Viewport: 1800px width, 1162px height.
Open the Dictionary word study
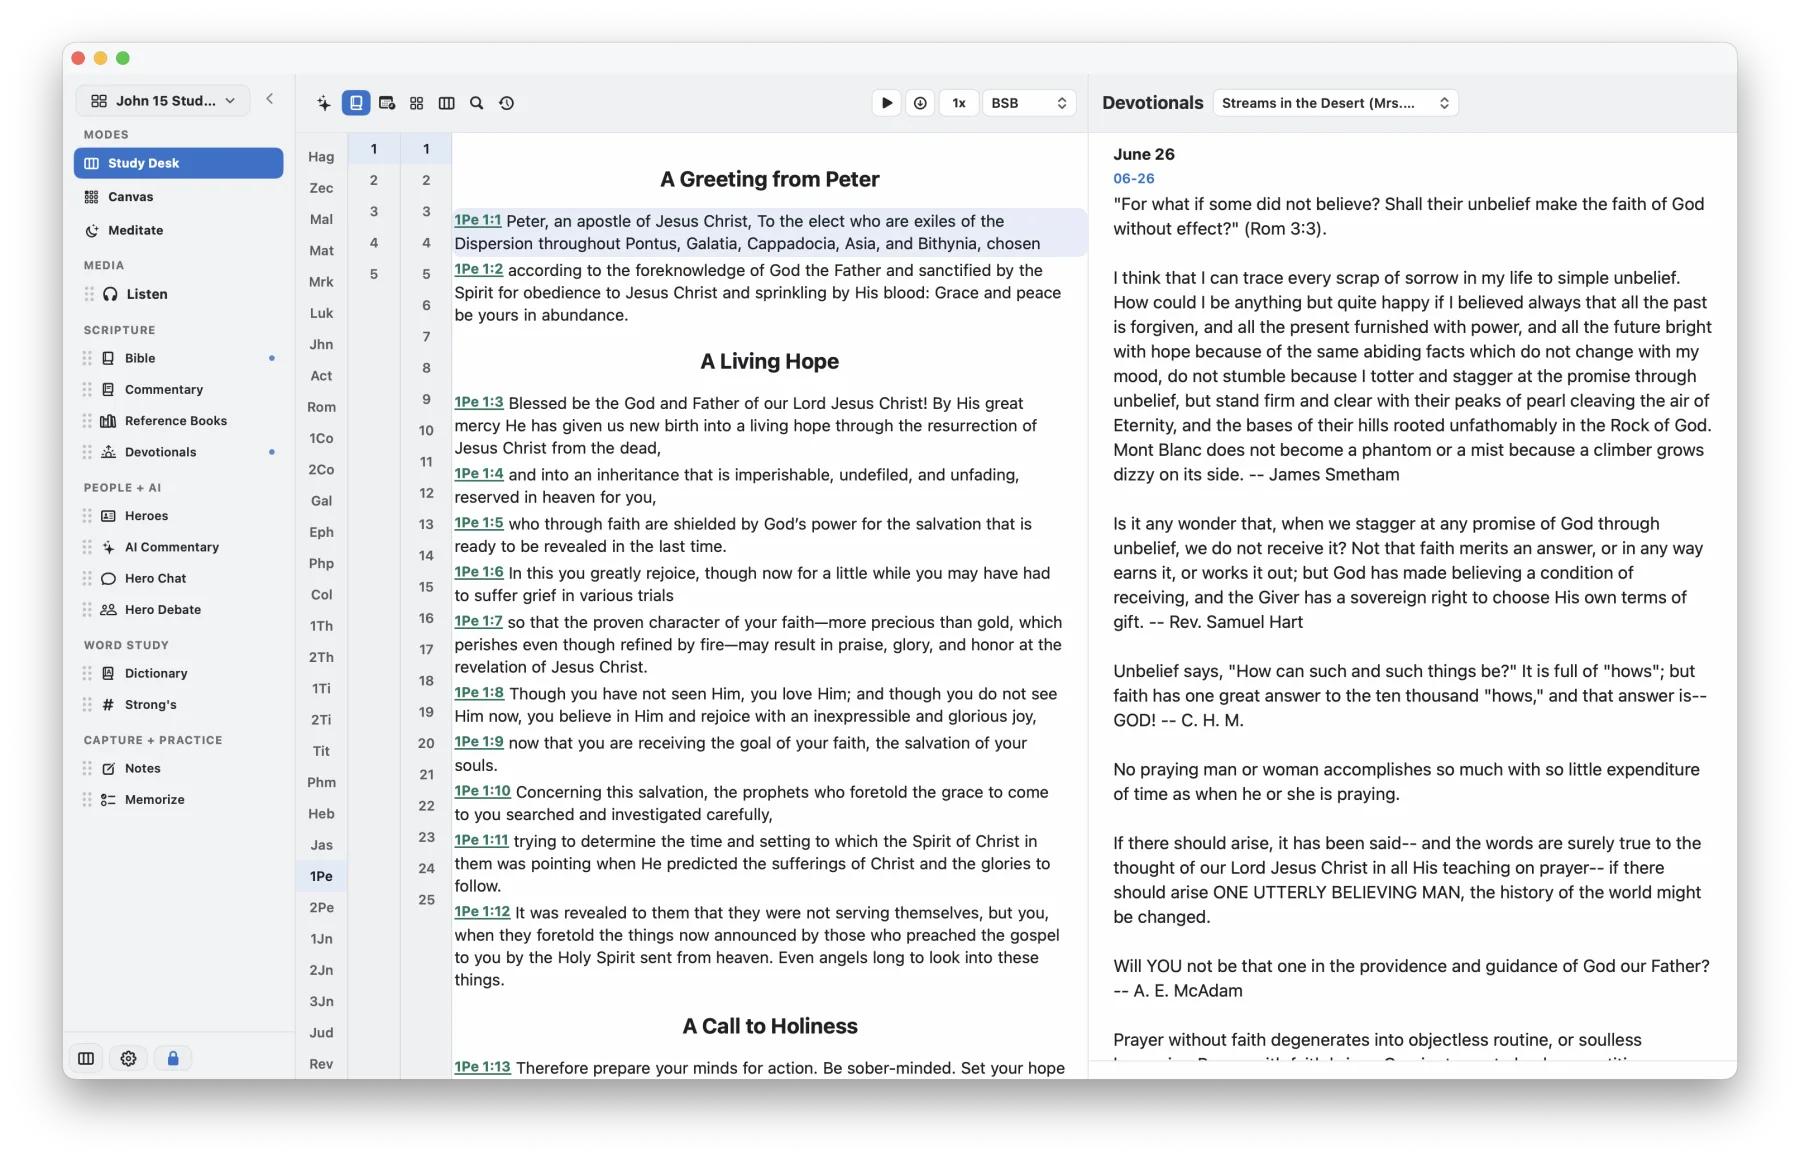(179, 673)
